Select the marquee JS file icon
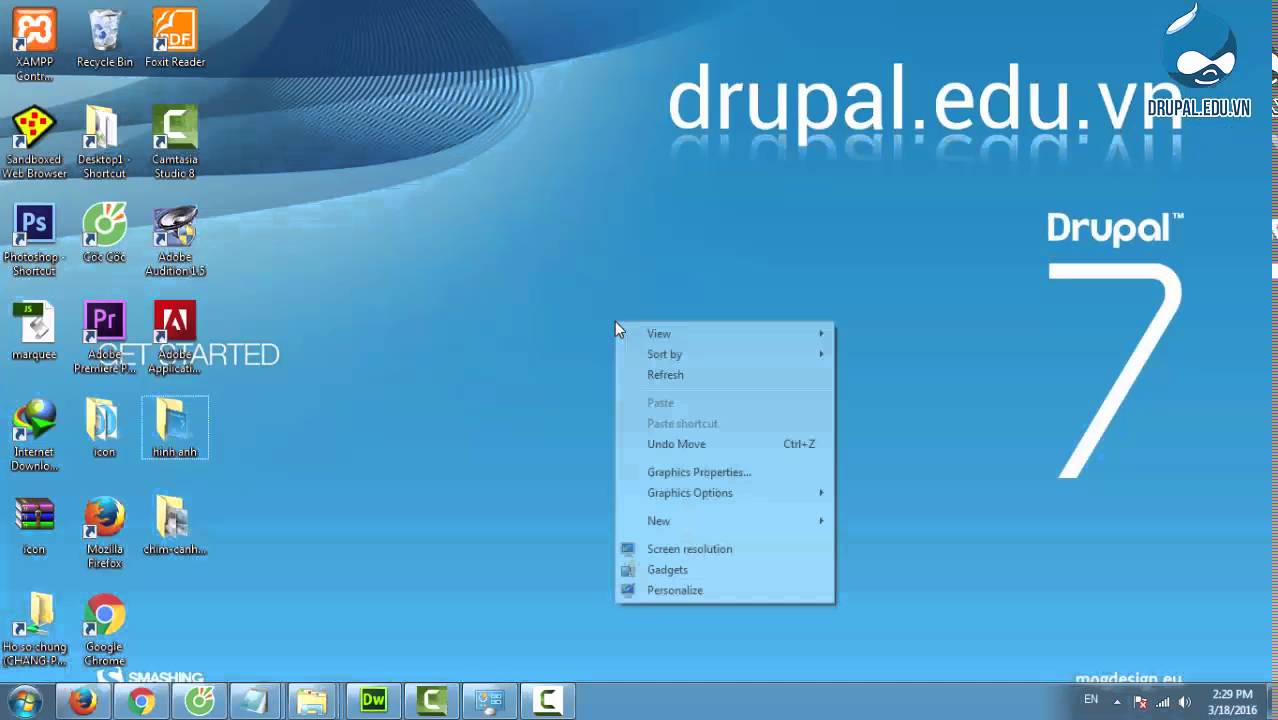 [x=34, y=331]
